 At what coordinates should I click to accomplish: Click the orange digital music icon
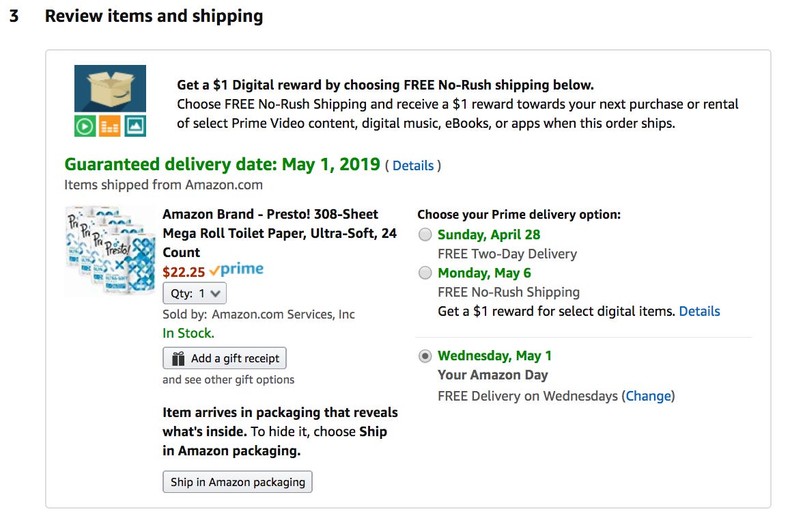pyautogui.click(x=110, y=126)
